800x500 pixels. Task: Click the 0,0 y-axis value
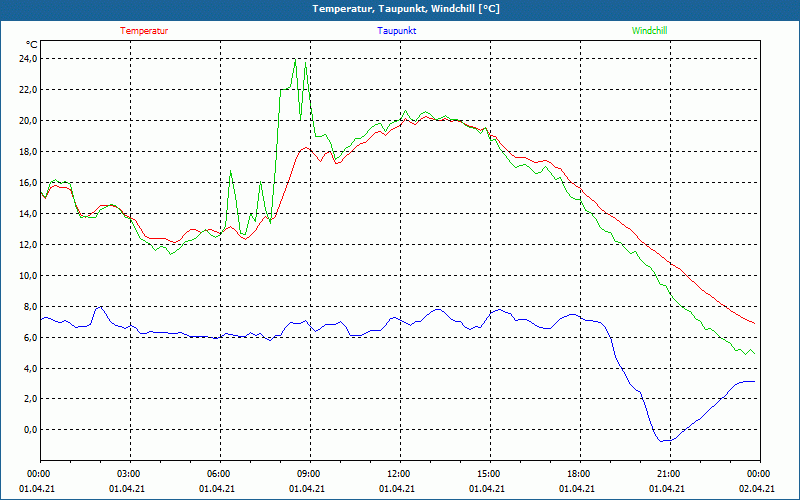[x=30, y=429]
